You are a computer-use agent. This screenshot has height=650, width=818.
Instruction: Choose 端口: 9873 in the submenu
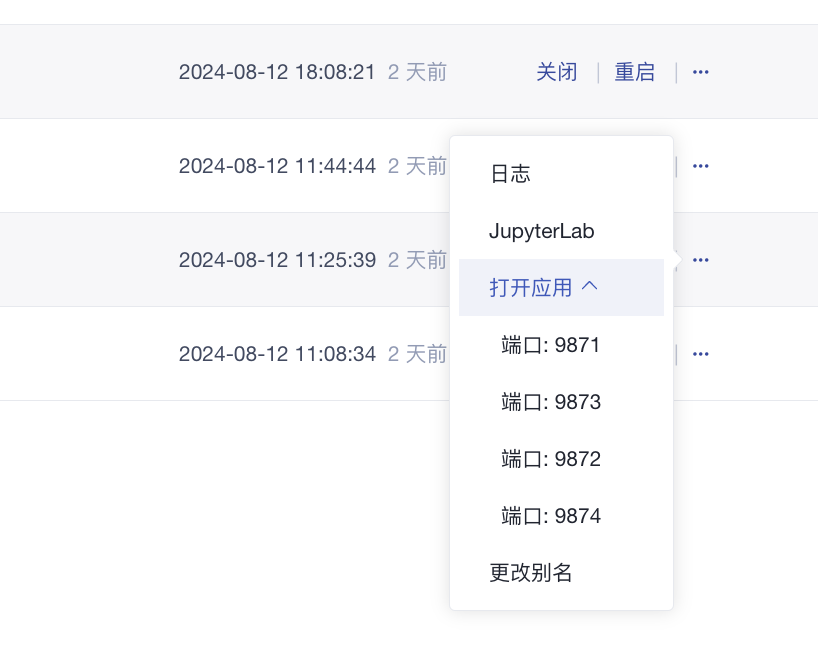[550, 402]
